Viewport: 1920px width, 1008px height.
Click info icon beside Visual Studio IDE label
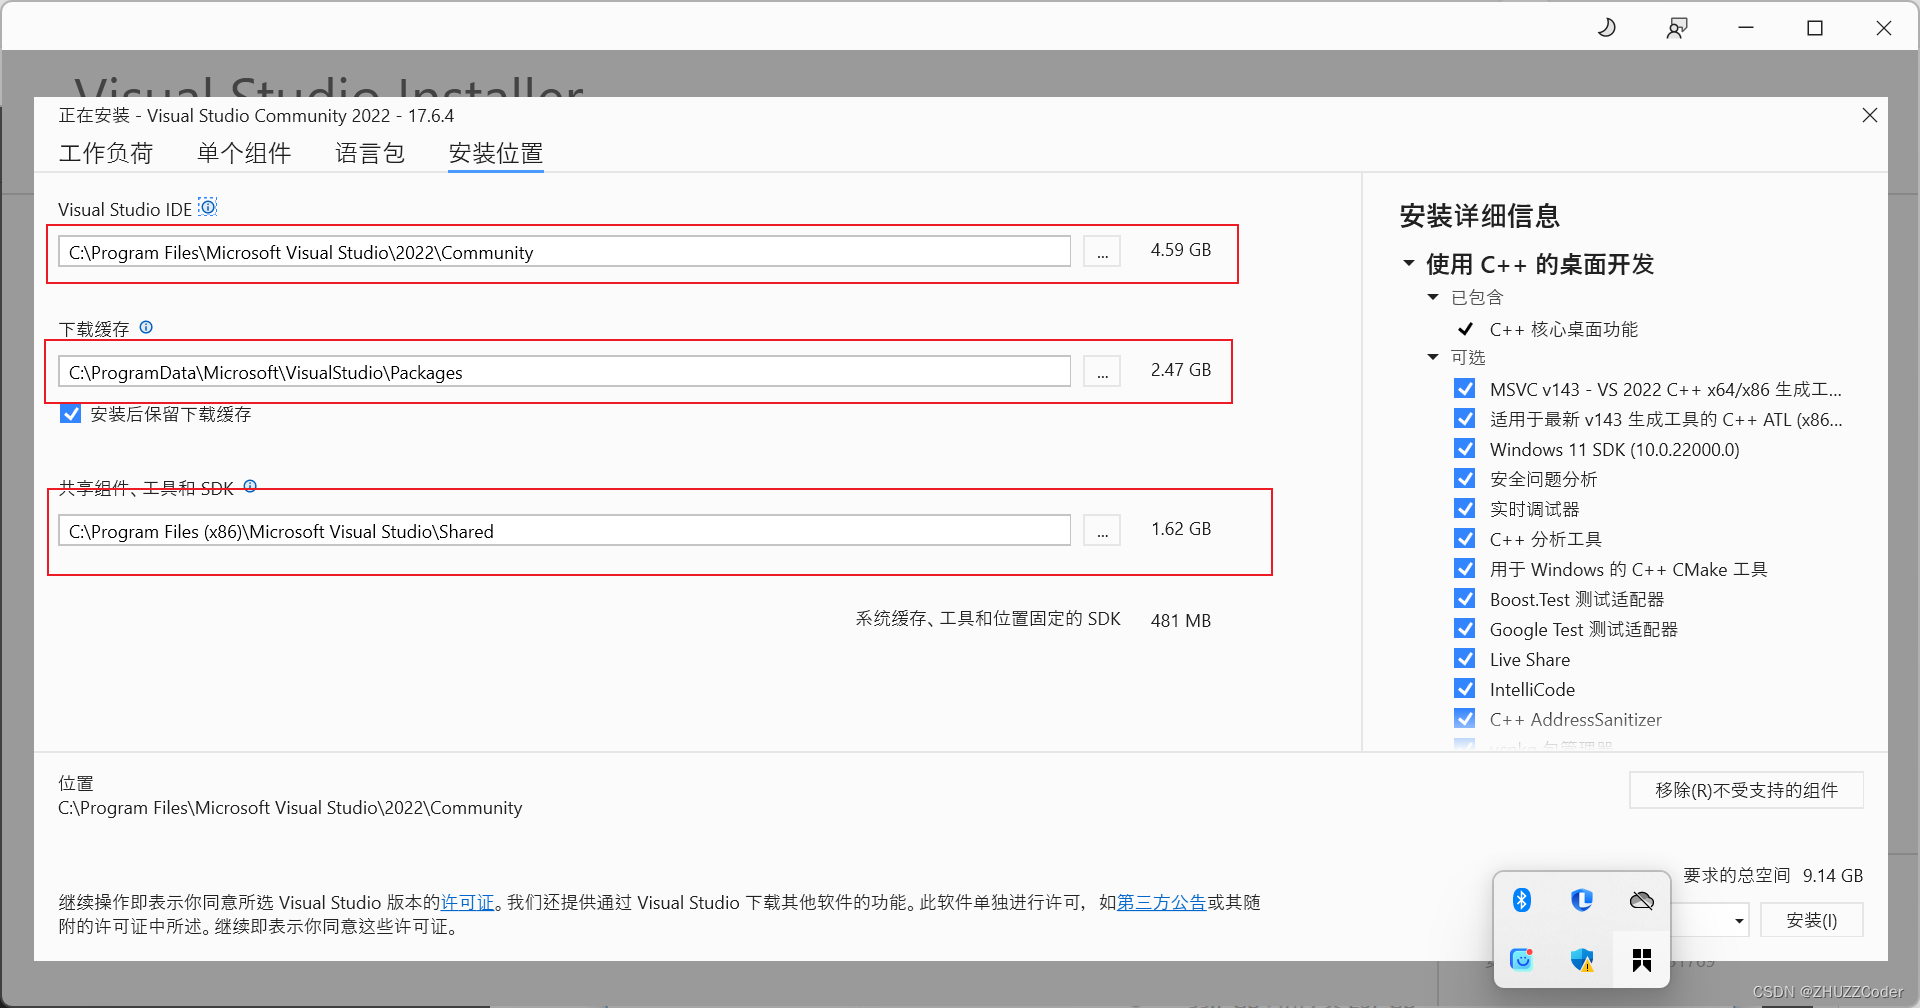pyautogui.click(x=208, y=207)
